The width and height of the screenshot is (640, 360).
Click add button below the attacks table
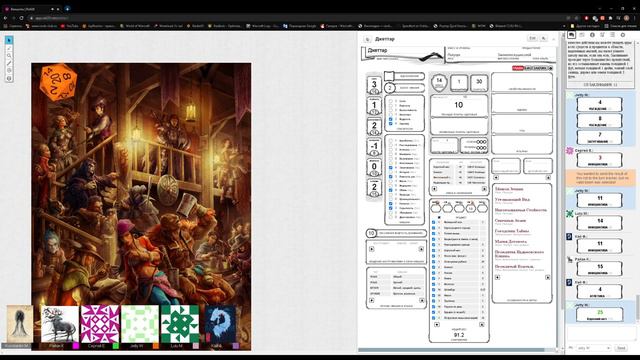coord(434,189)
